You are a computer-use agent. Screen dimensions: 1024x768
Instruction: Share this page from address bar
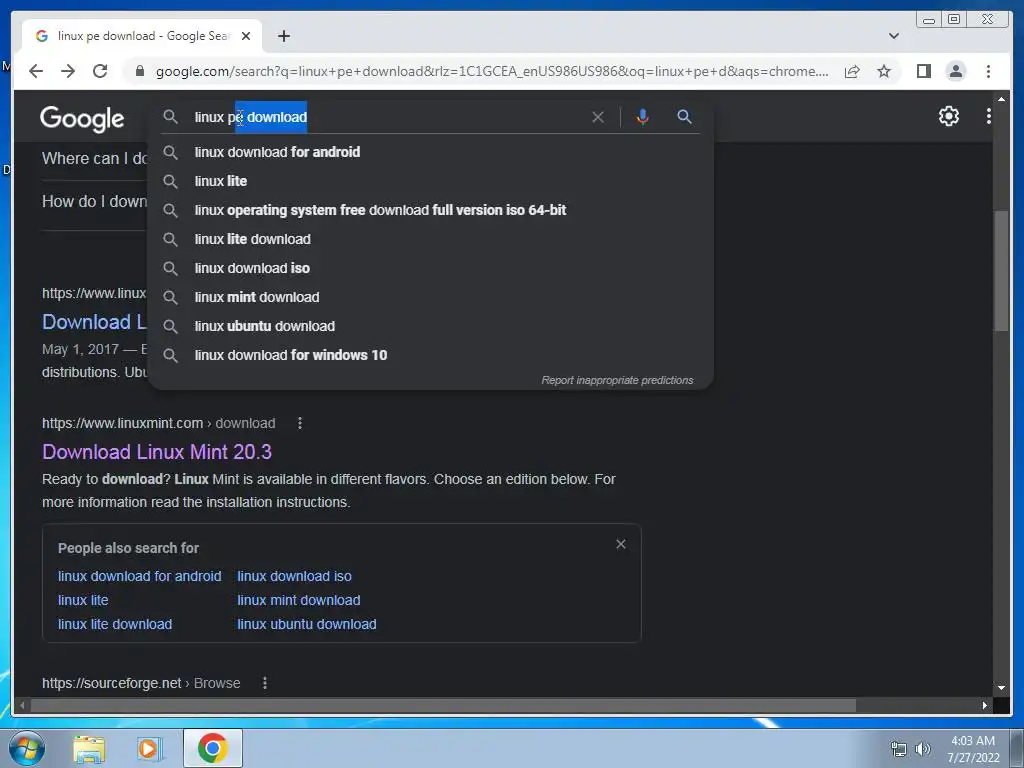[x=852, y=71]
